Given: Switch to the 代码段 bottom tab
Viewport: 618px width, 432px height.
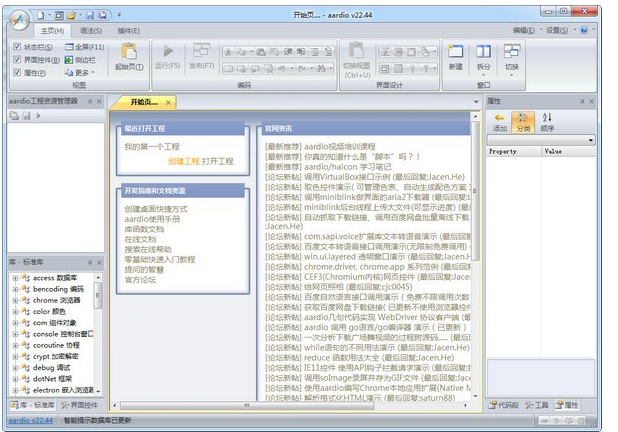Looking at the screenshot, I should [504, 405].
